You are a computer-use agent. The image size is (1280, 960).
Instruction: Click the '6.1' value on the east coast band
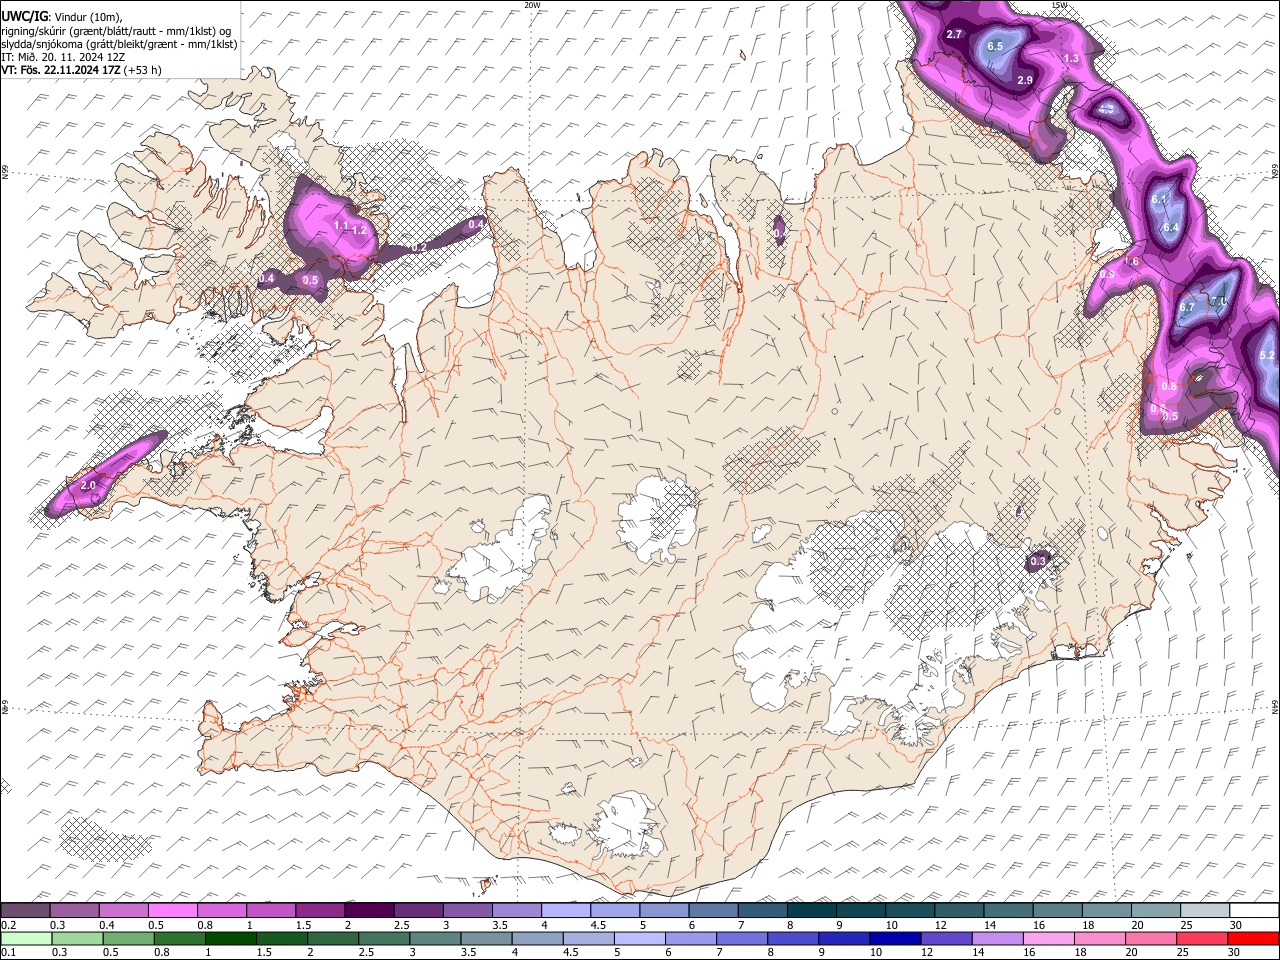coord(1160,200)
